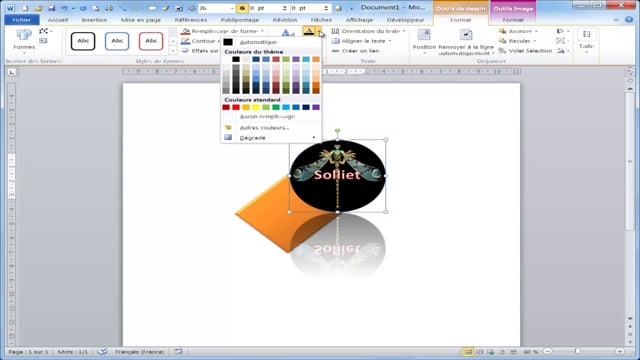Image resolution: width=640 pixels, height=360 pixels.
Task: Undo the last action
Action: tap(64, 8)
